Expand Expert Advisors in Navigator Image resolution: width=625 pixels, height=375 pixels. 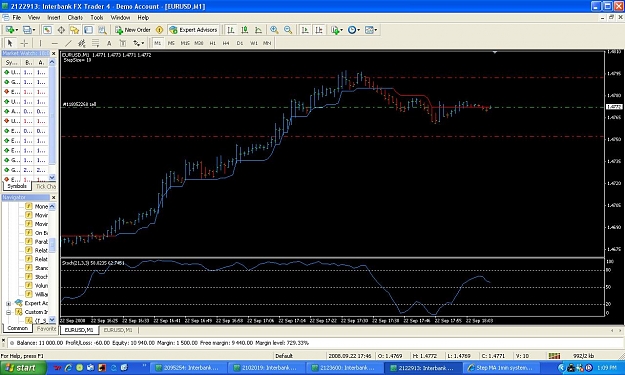click(8, 304)
